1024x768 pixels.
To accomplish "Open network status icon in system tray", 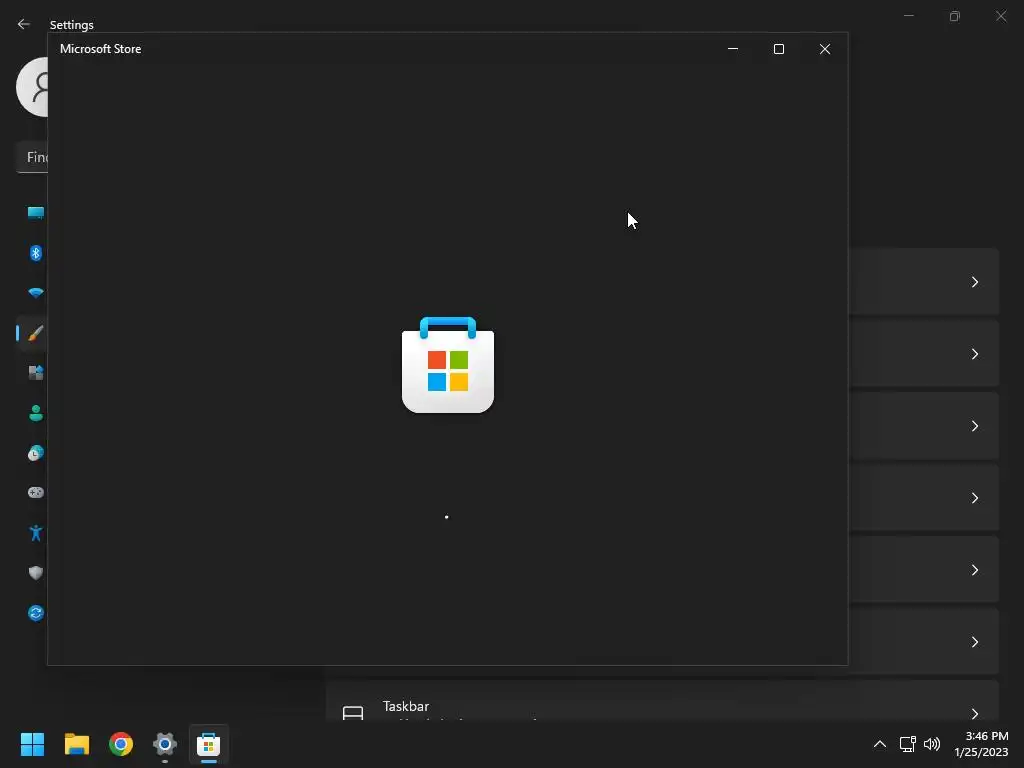I will [907, 744].
